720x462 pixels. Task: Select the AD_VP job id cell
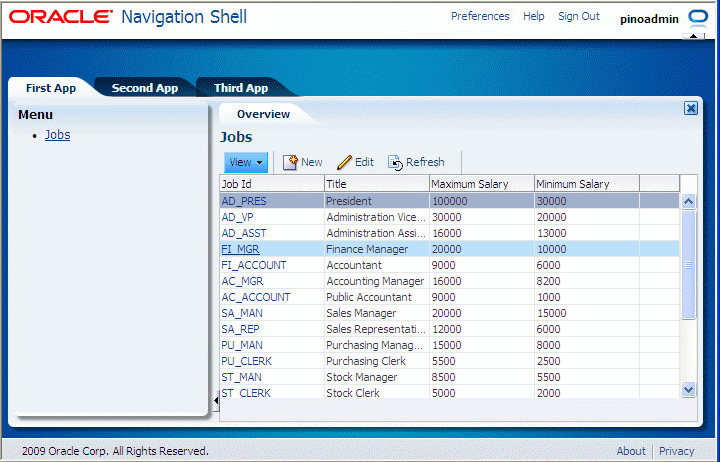pos(272,217)
